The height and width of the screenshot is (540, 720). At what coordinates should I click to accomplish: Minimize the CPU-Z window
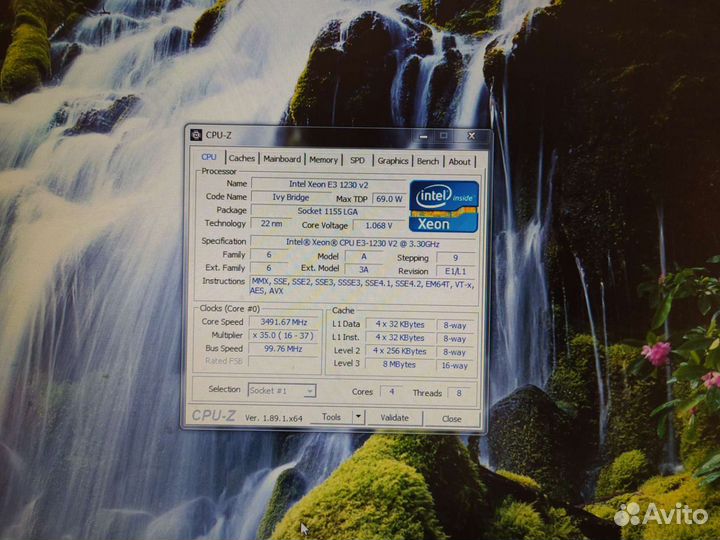pos(423,136)
